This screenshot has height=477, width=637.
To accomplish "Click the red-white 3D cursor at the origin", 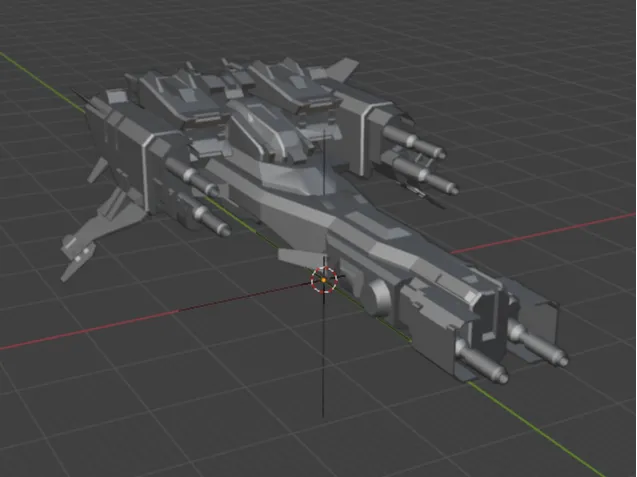I will (x=324, y=280).
